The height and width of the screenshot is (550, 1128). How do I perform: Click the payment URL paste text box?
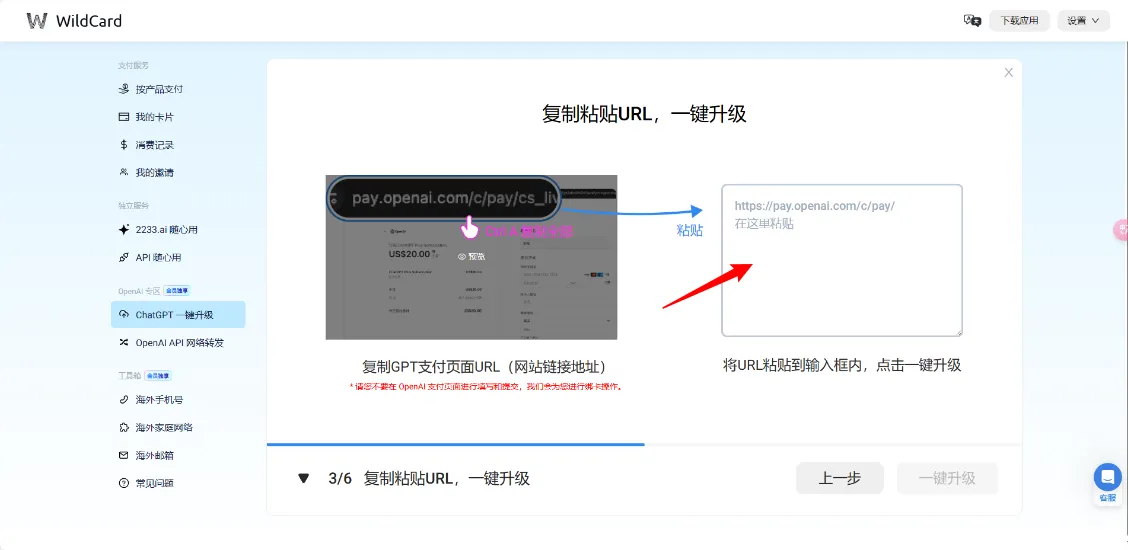tap(841, 260)
